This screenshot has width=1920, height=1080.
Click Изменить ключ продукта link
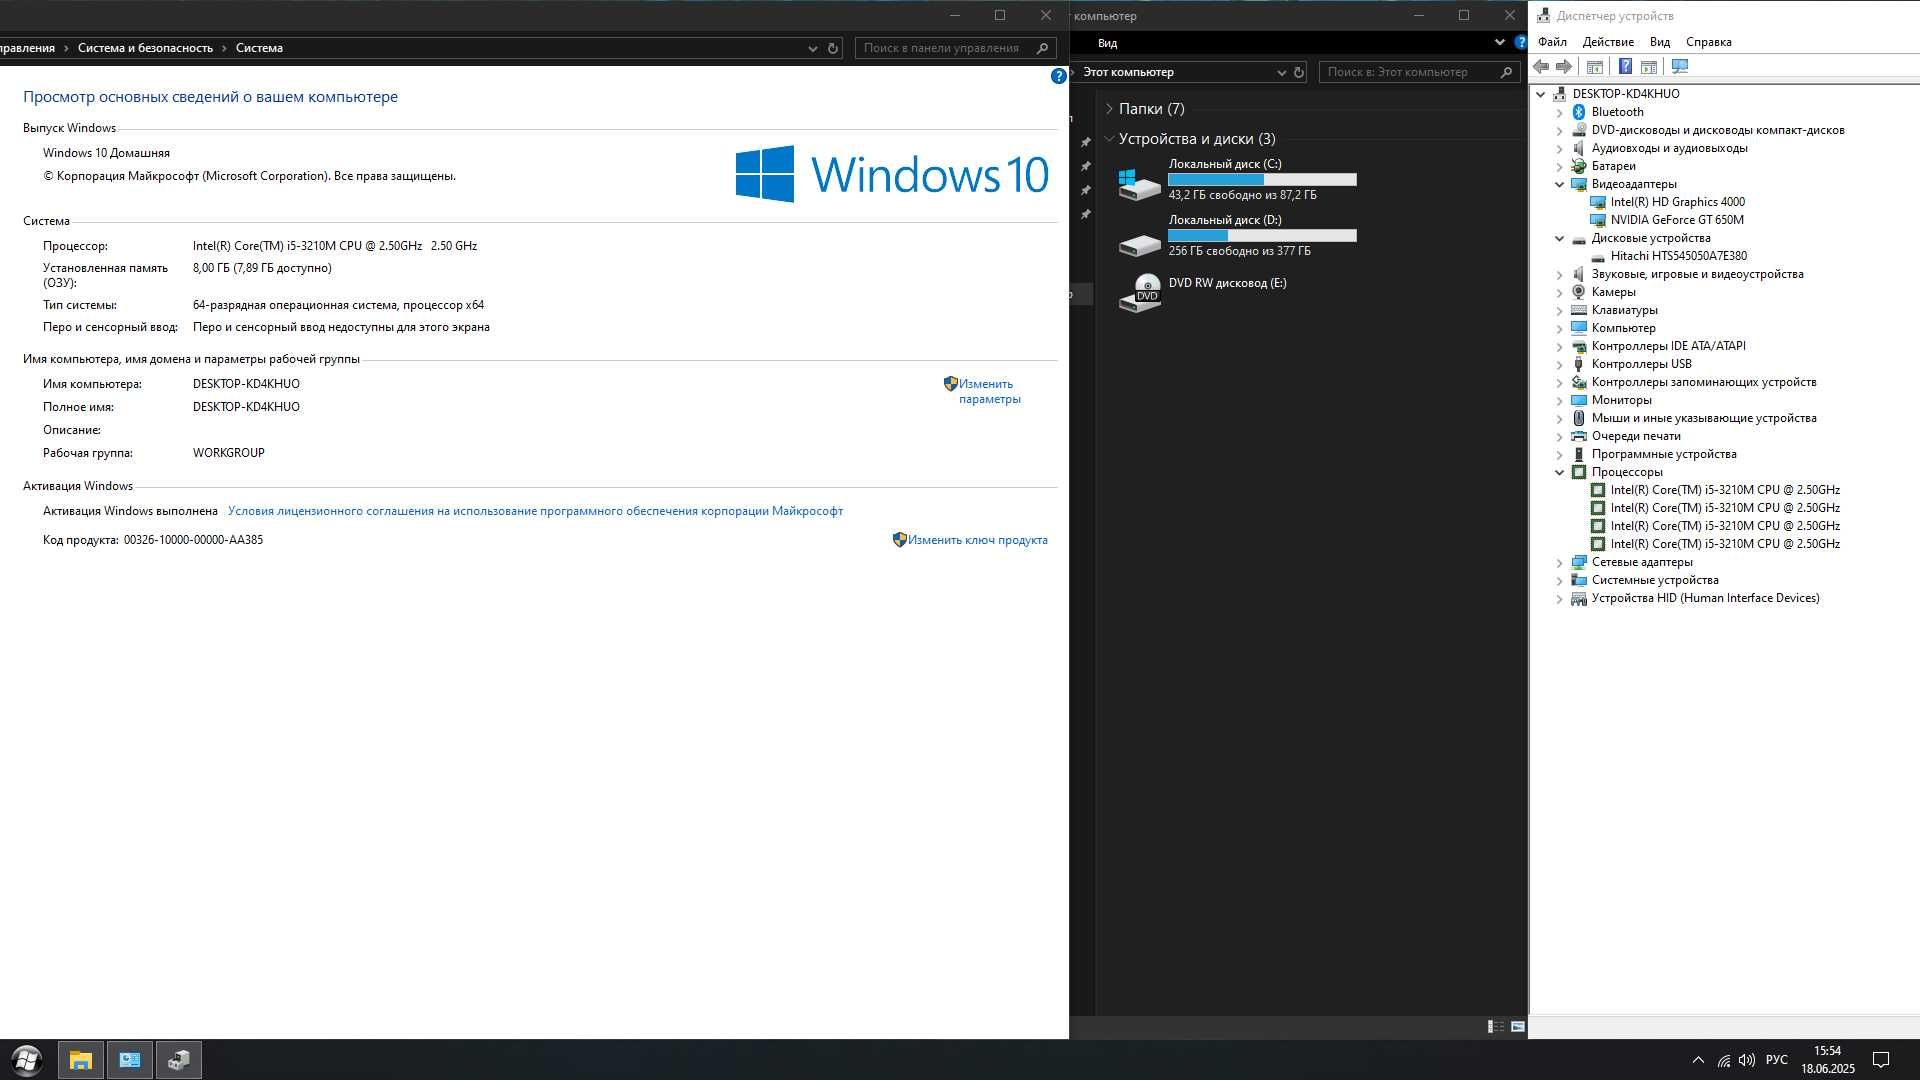(977, 540)
